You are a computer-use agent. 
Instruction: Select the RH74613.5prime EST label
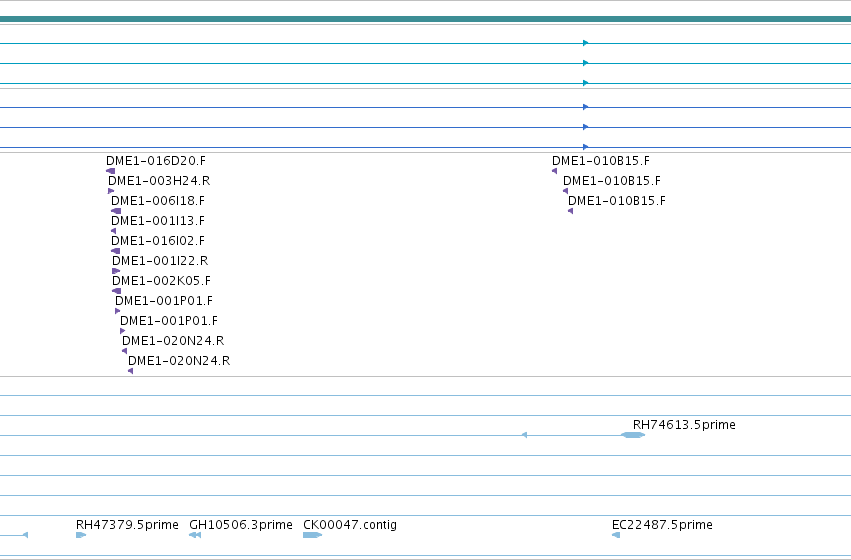pos(684,425)
